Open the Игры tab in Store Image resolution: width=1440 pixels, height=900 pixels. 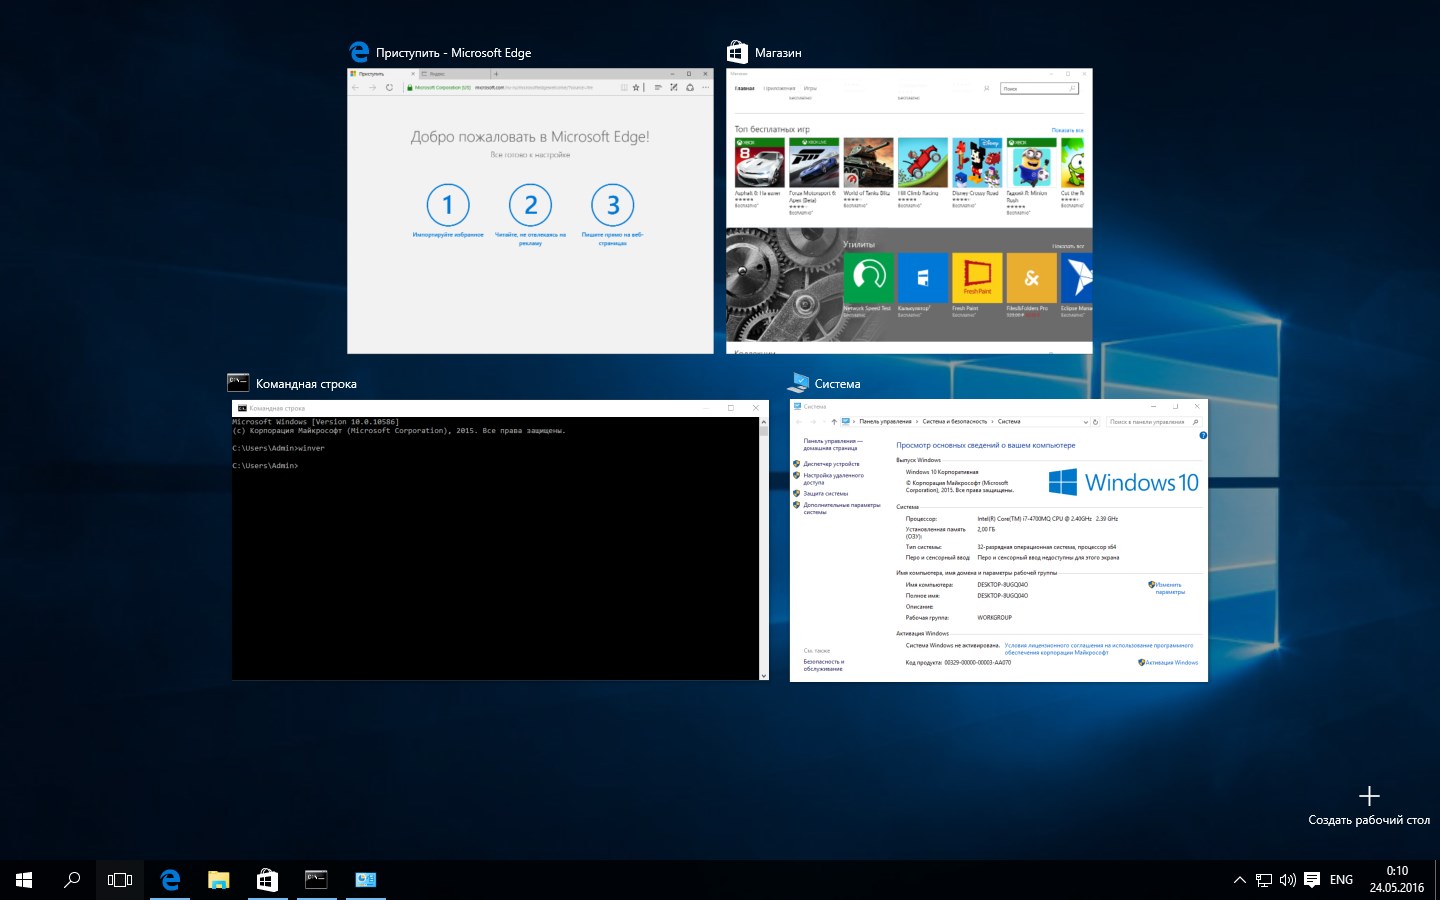[810, 88]
